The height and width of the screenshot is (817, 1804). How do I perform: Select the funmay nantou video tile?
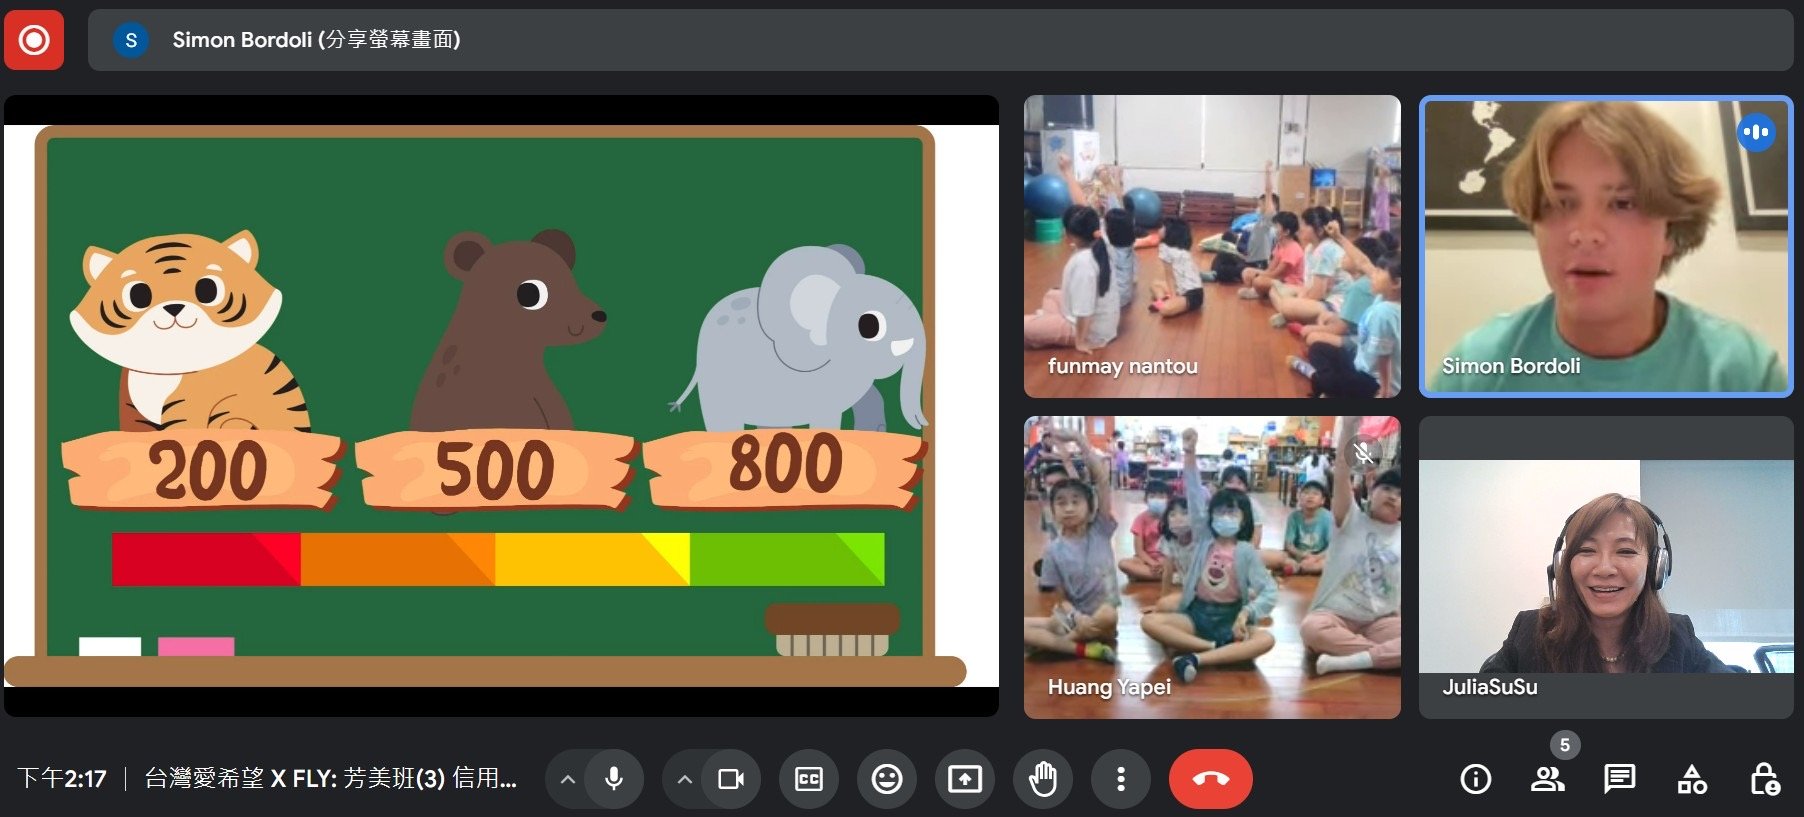1212,246
